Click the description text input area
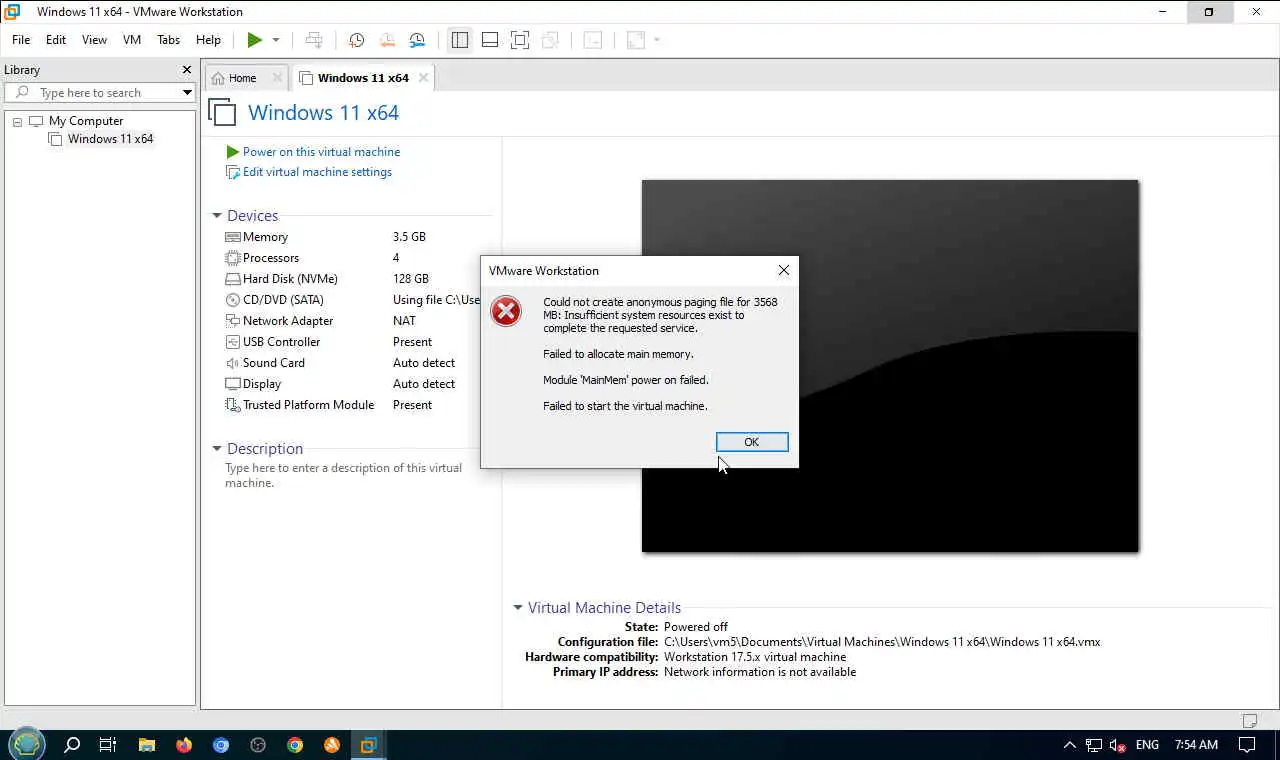Image resolution: width=1280 pixels, height=760 pixels. click(345, 475)
